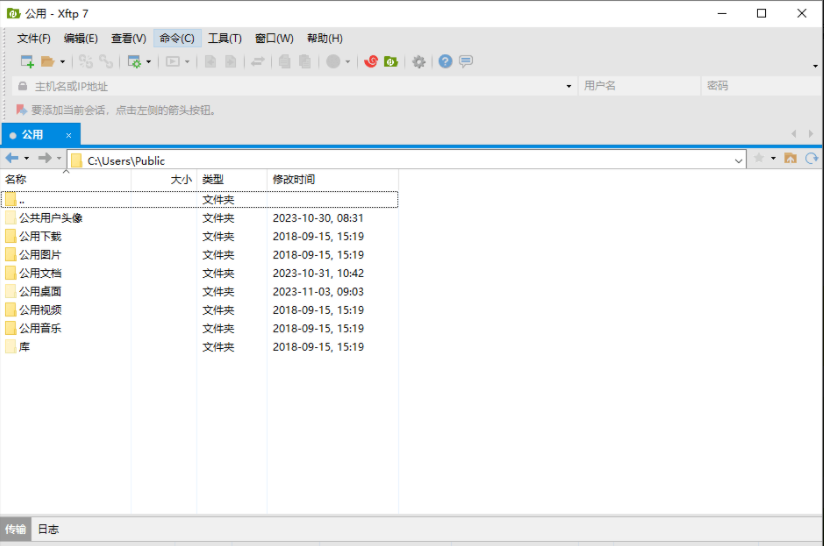Close the 公用 session tab
Viewport: 824px width, 546px height.
[x=69, y=135]
